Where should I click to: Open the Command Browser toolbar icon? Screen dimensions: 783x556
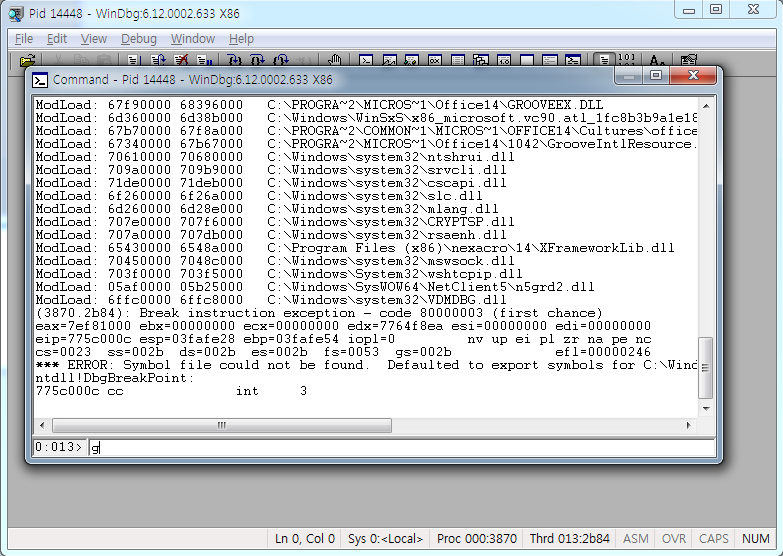(x=573, y=60)
